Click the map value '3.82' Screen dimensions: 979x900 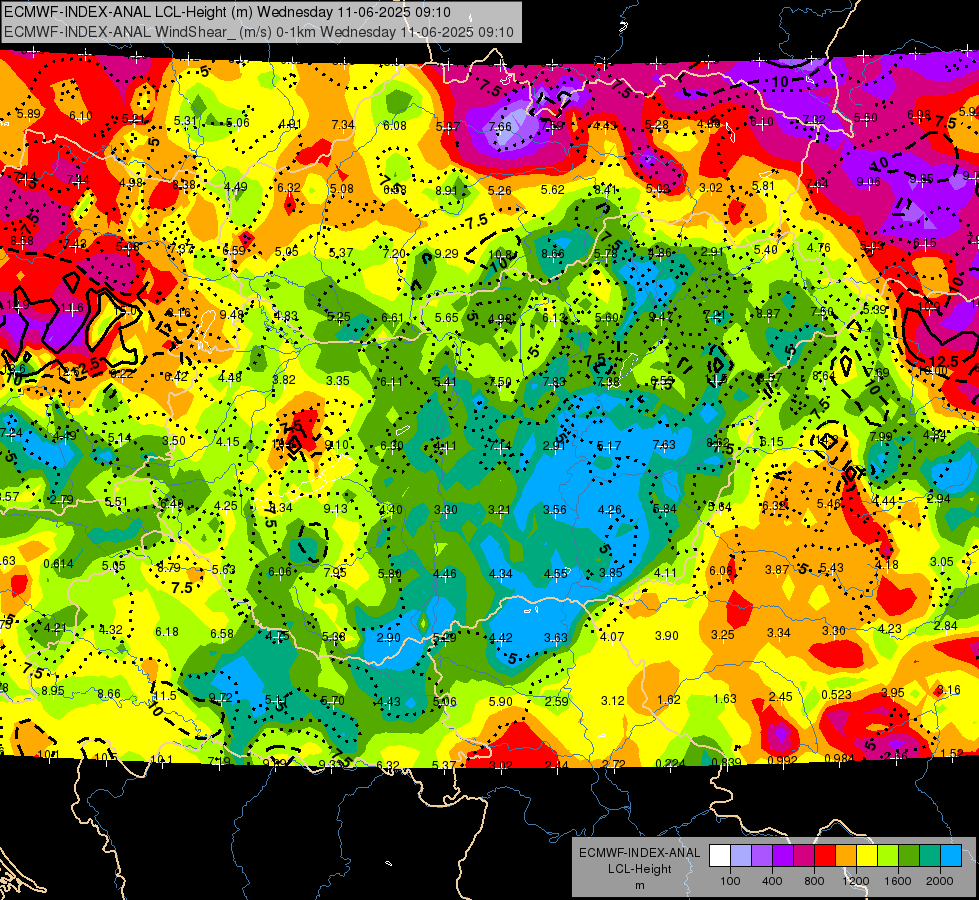click(x=284, y=380)
